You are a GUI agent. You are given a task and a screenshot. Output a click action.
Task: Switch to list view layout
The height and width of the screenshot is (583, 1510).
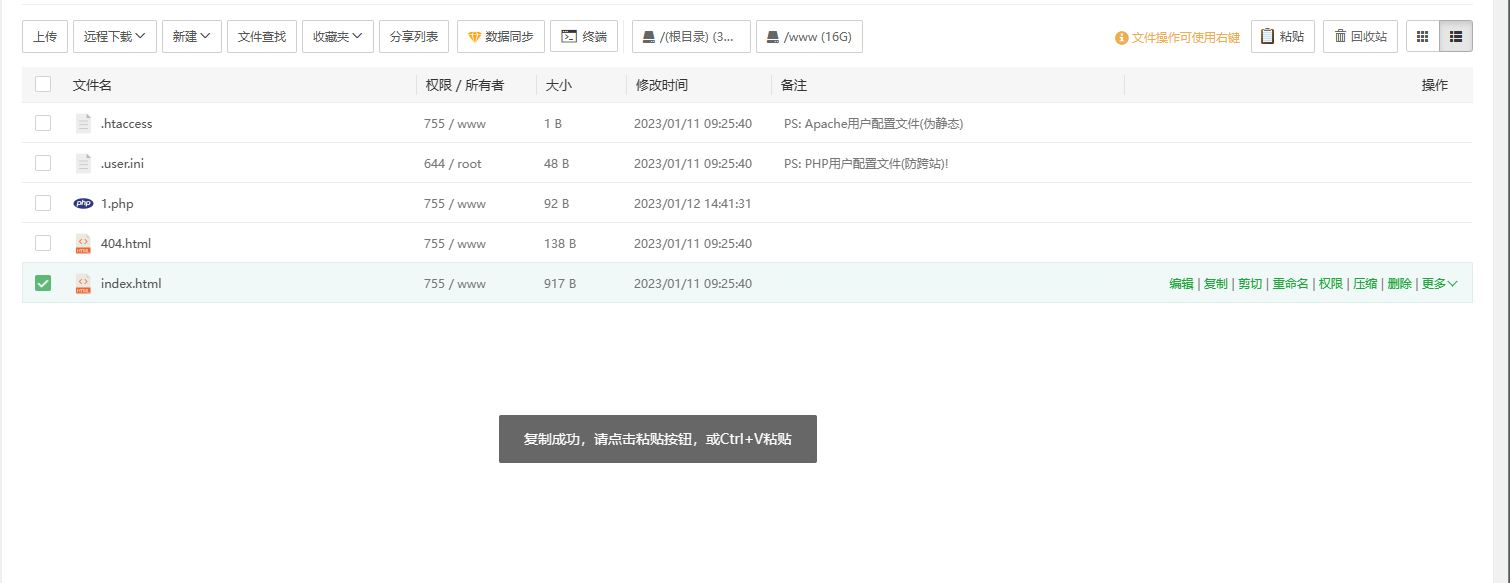coord(1456,36)
